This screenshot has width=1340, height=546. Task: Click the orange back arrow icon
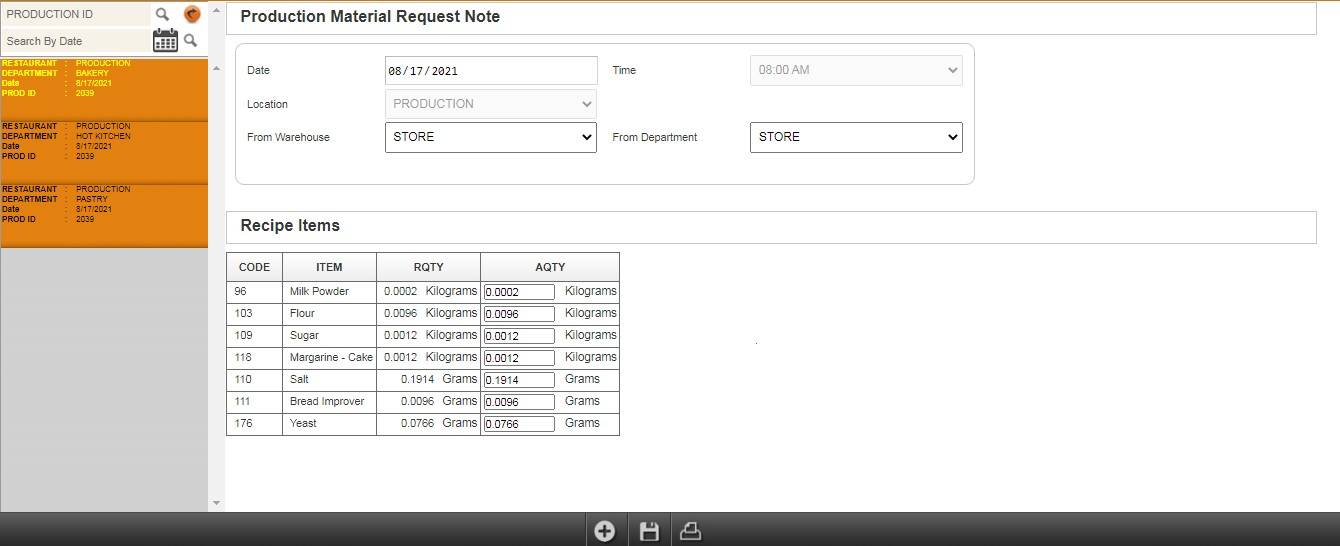click(192, 14)
